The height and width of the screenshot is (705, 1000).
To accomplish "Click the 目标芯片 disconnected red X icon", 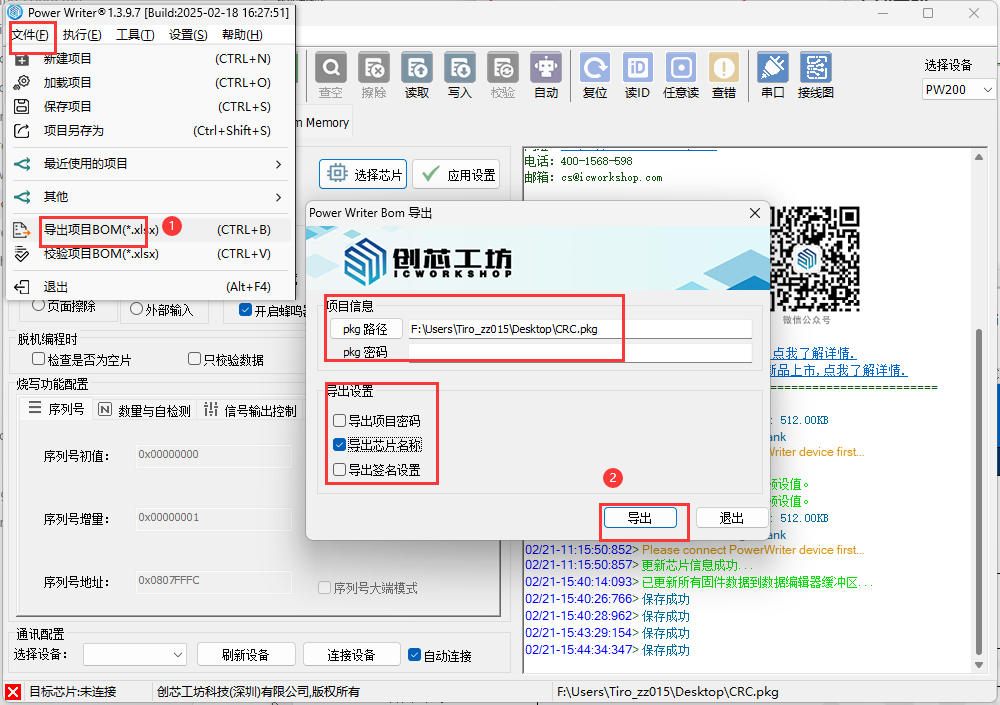I will 13,692.
